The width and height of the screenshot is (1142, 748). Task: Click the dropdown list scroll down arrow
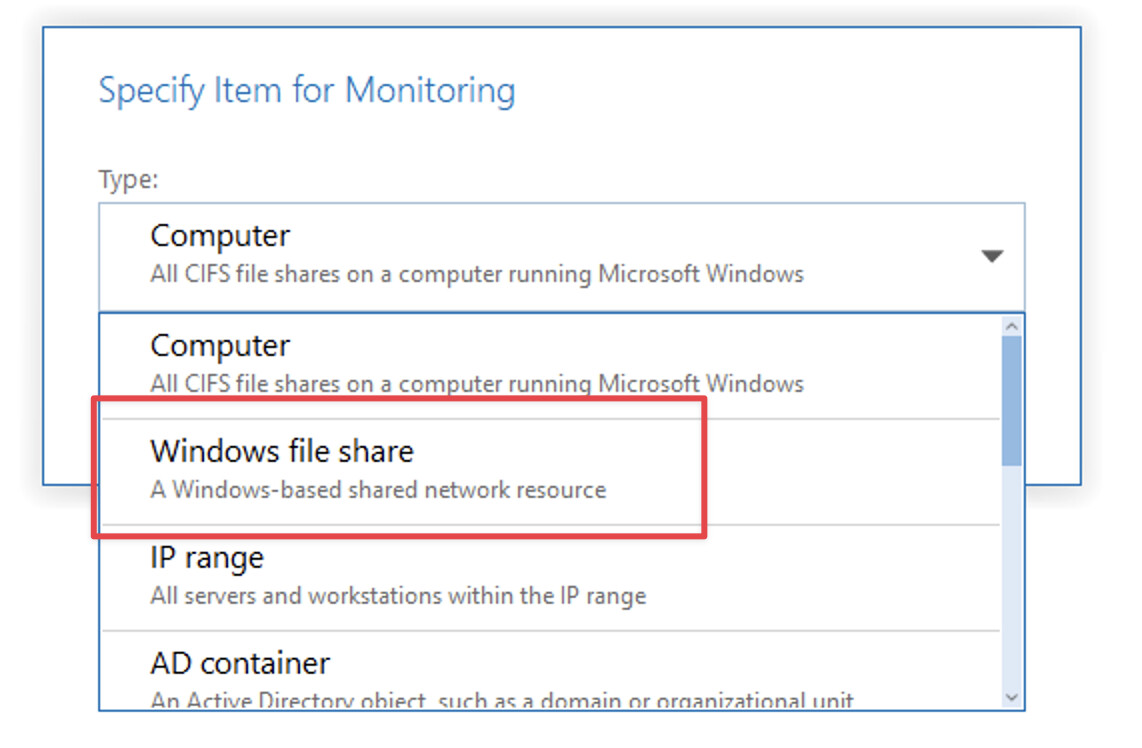pyautogui.click(x=1011, y=697)
